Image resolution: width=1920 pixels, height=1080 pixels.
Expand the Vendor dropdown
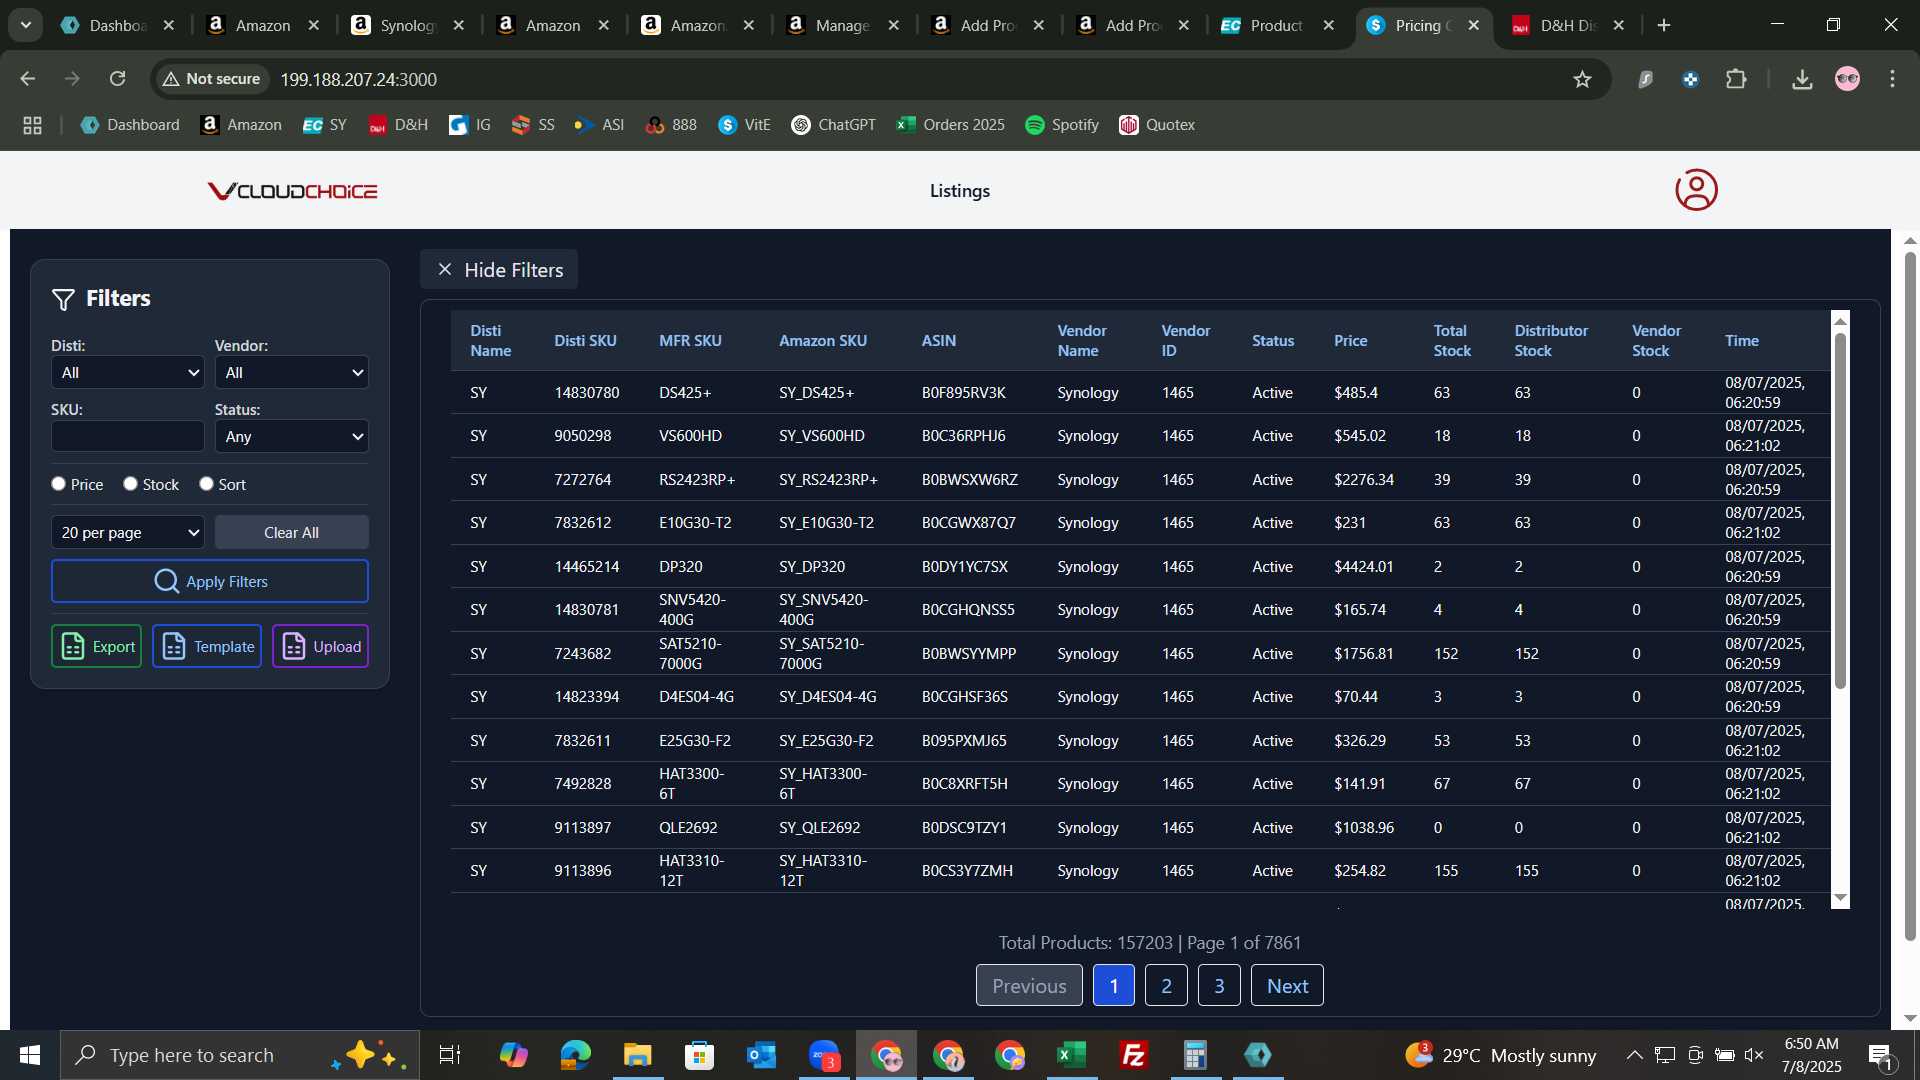(x=292, y=372)
